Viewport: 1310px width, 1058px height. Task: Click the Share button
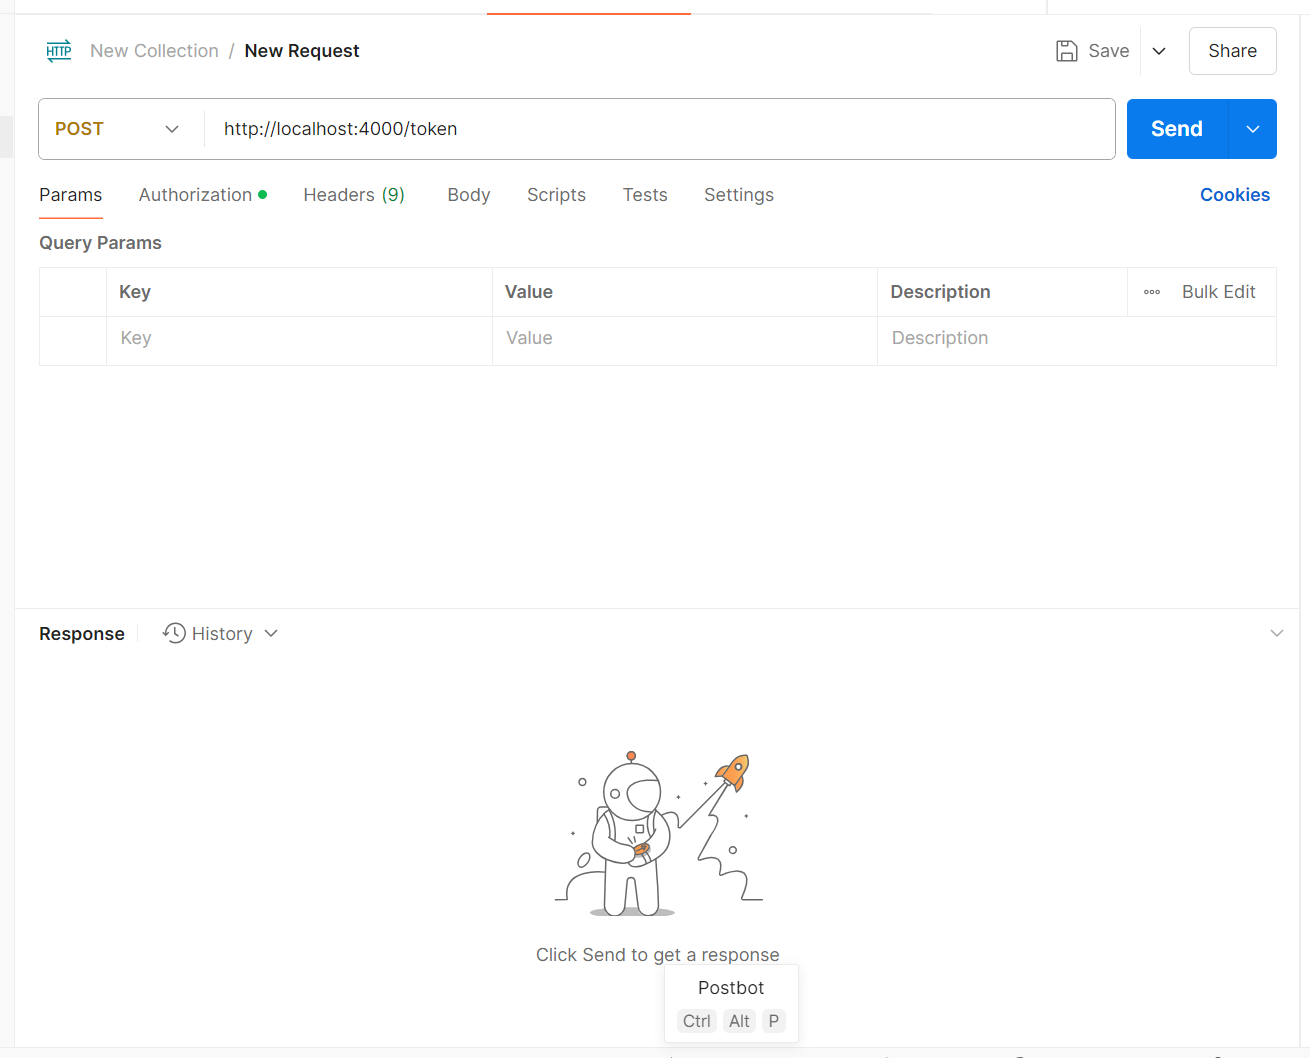click(x=1233, y=51)
